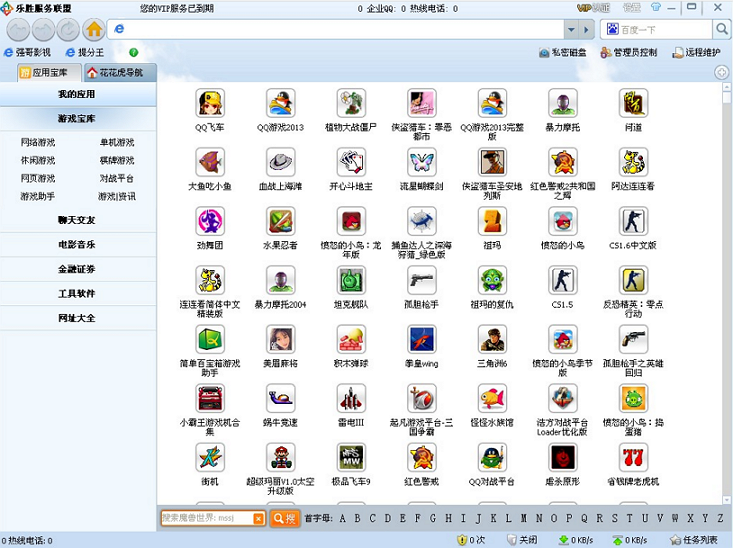The width and height of the screenshot is (733, 548).
Task: Expand the 金融证券 category
Action: click(77, 269)
